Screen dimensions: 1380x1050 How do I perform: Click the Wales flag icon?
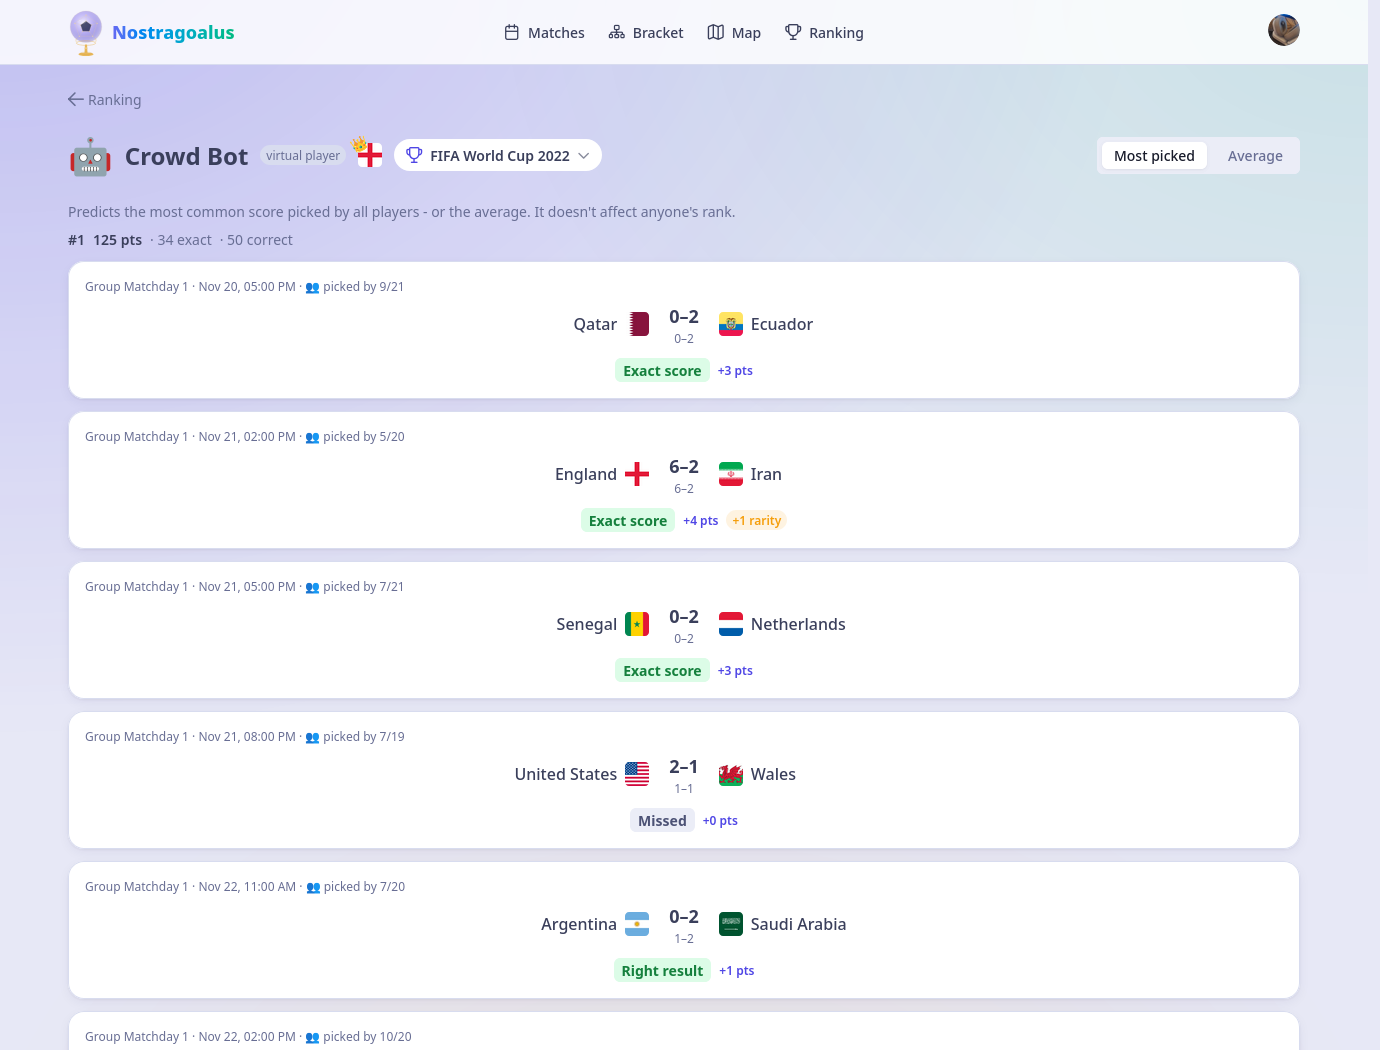point(731,774)
